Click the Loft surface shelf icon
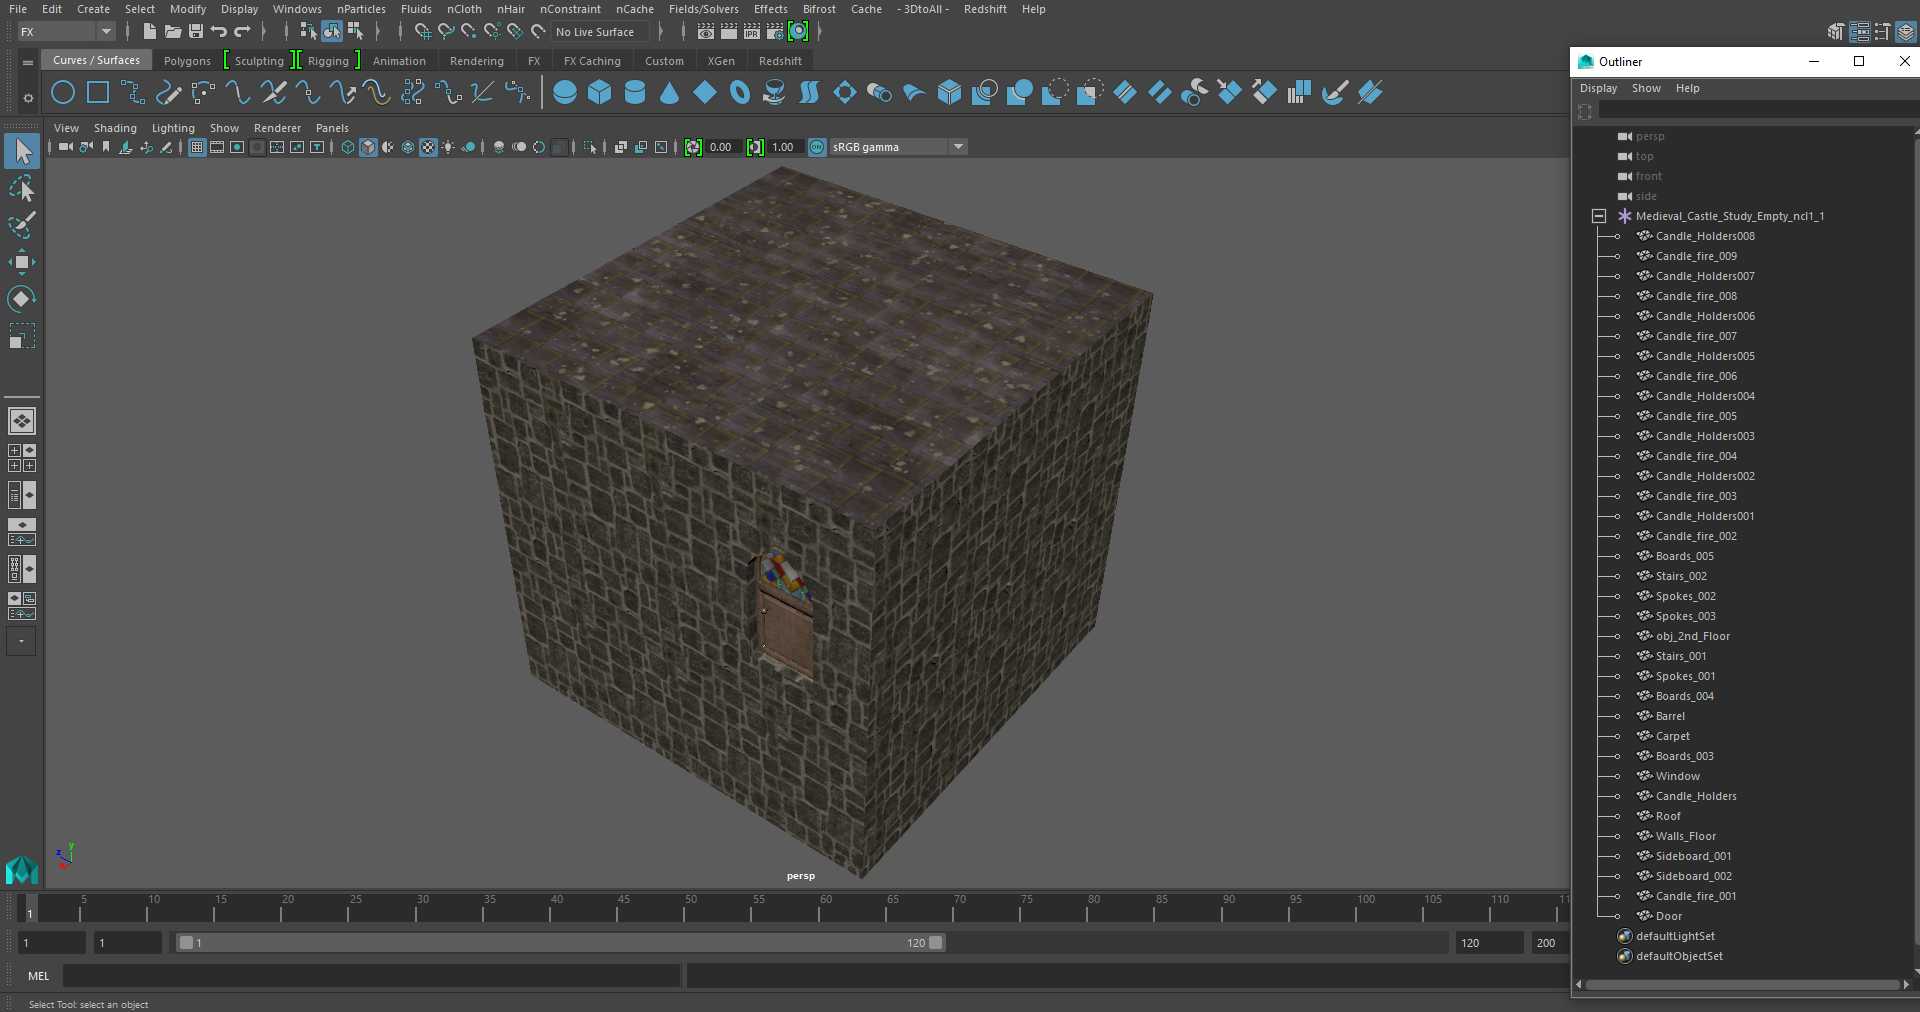The image size is (1920, 1012). (809, 93)
